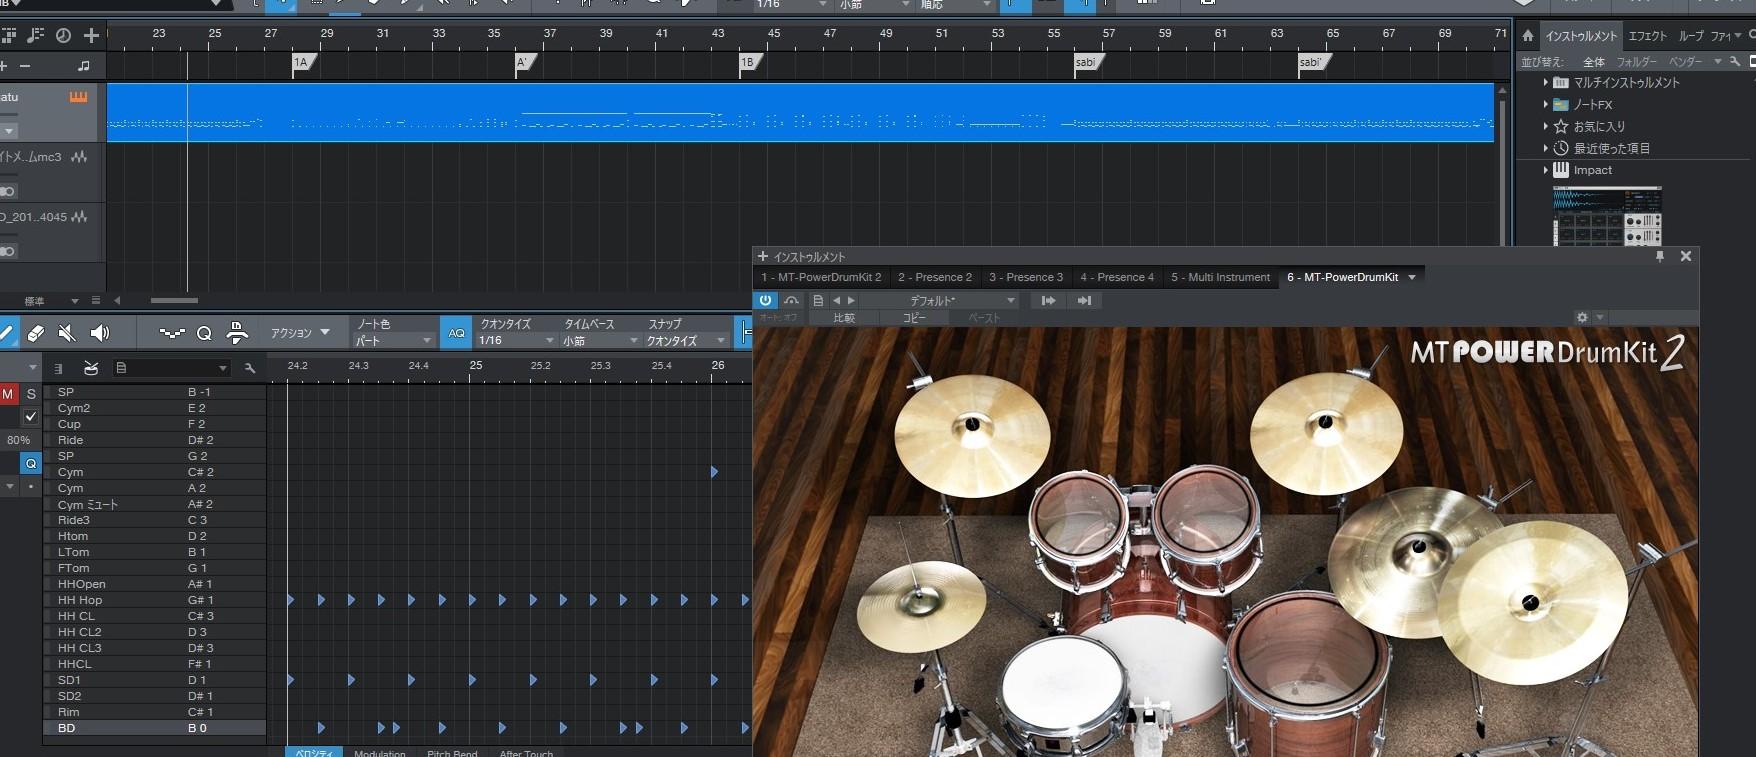Click the music note icon in the marker lane

84,66
